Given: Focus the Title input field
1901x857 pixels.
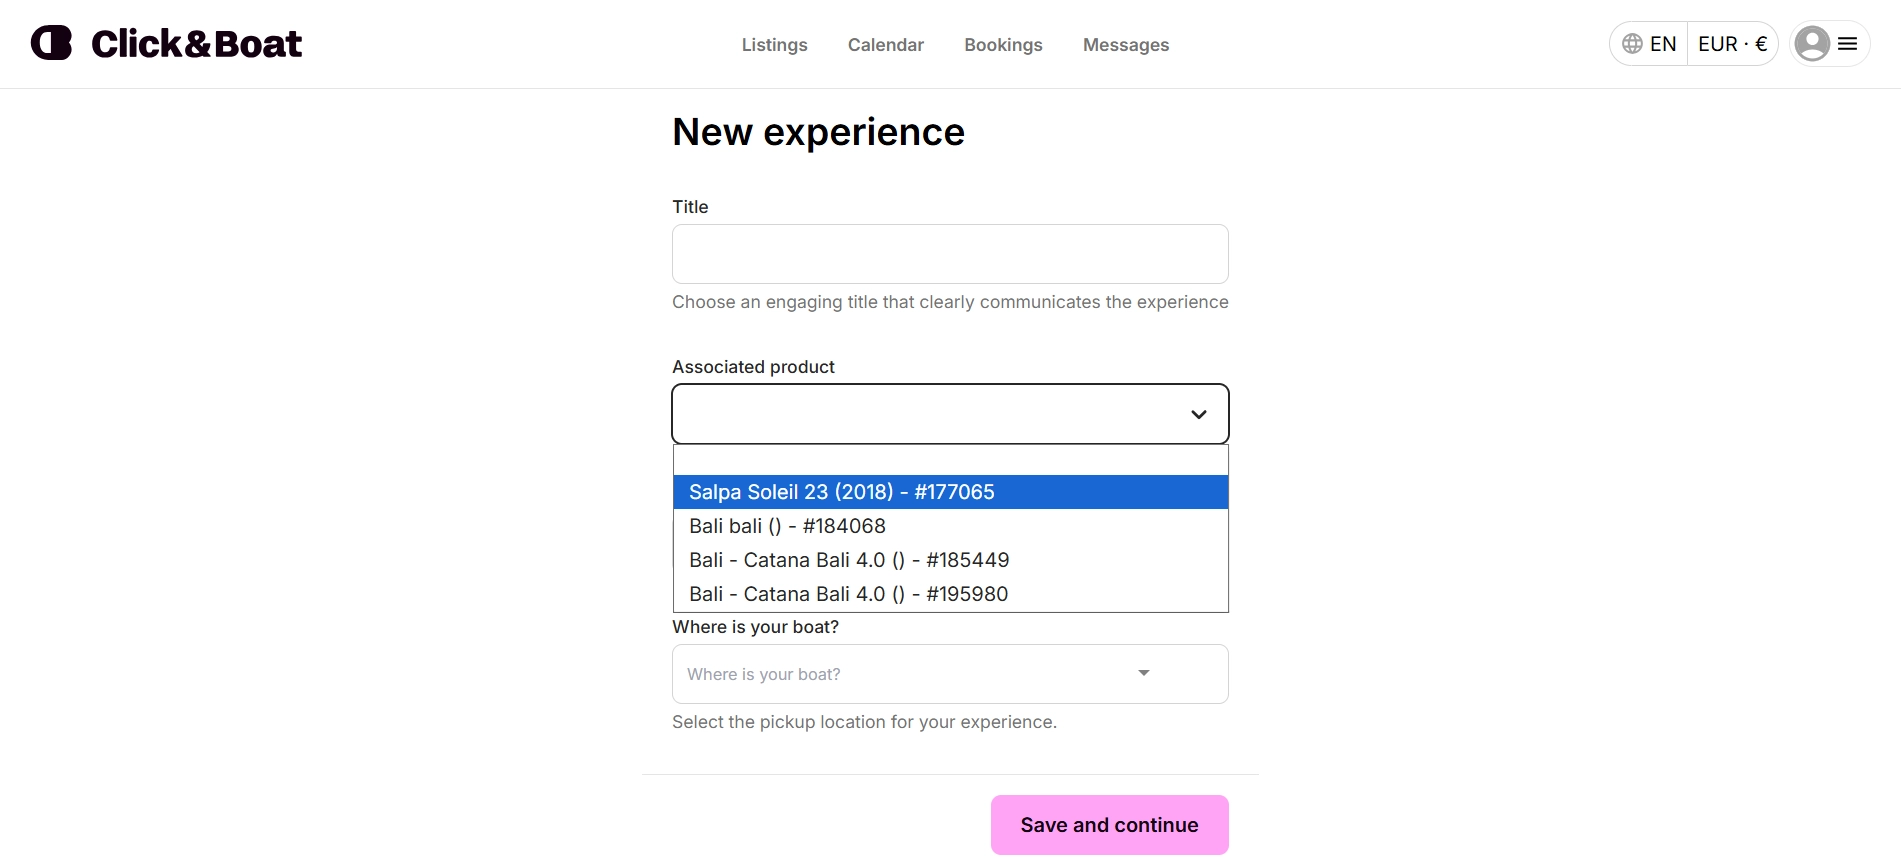Looking at the screenshot, I should (950, 254).
